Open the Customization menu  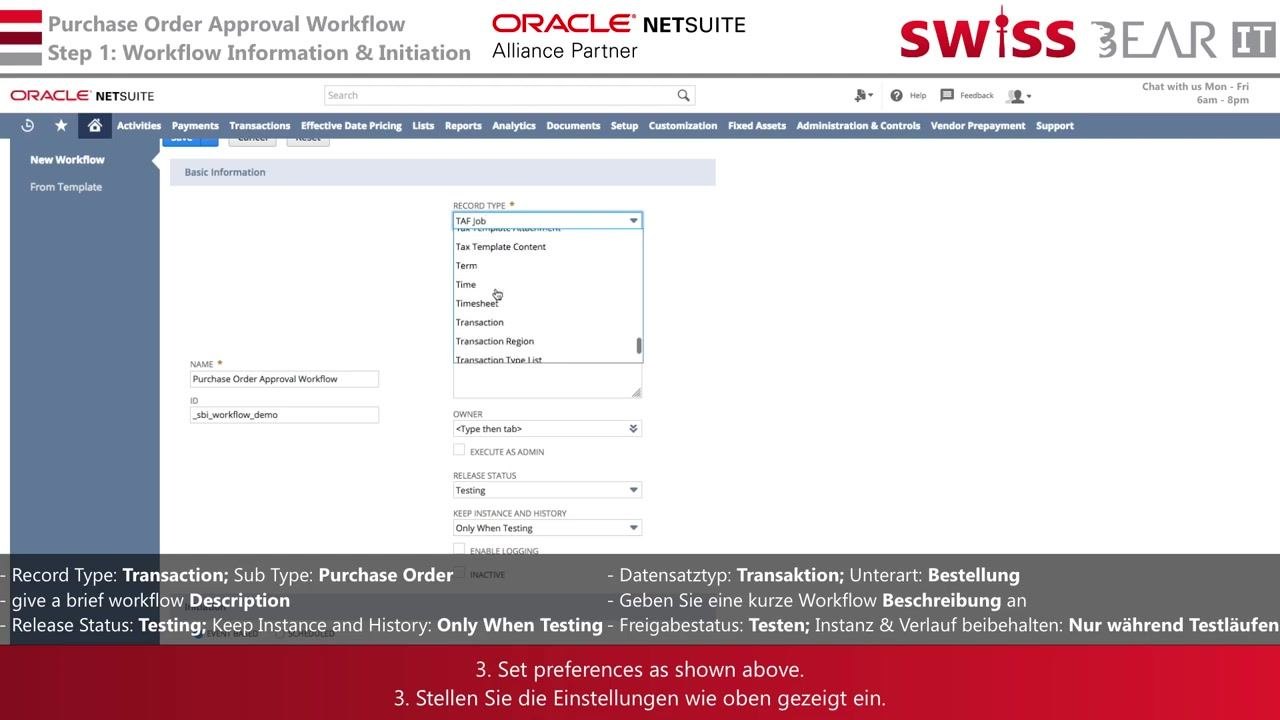(683, 126)
